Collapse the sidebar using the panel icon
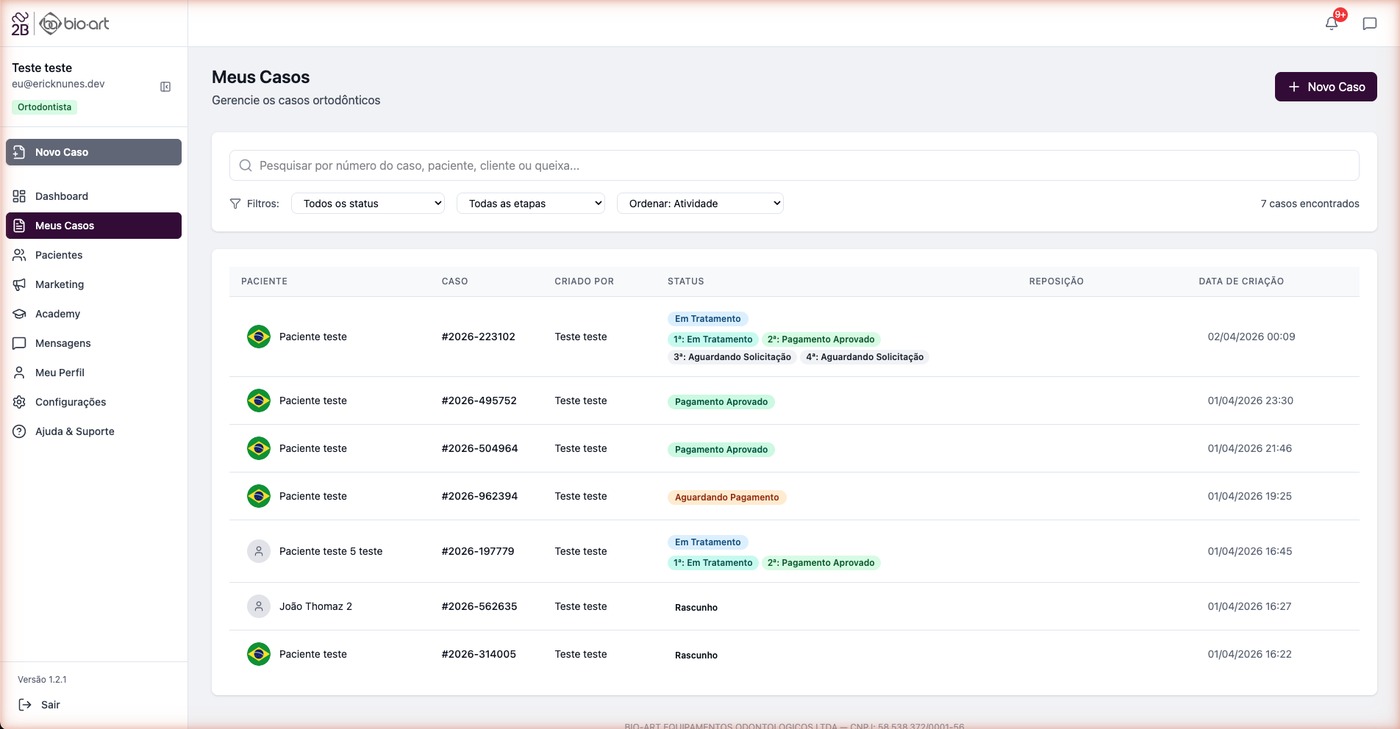The height and width of the screenshot is (729, 1400). click(x=166, y=87)
